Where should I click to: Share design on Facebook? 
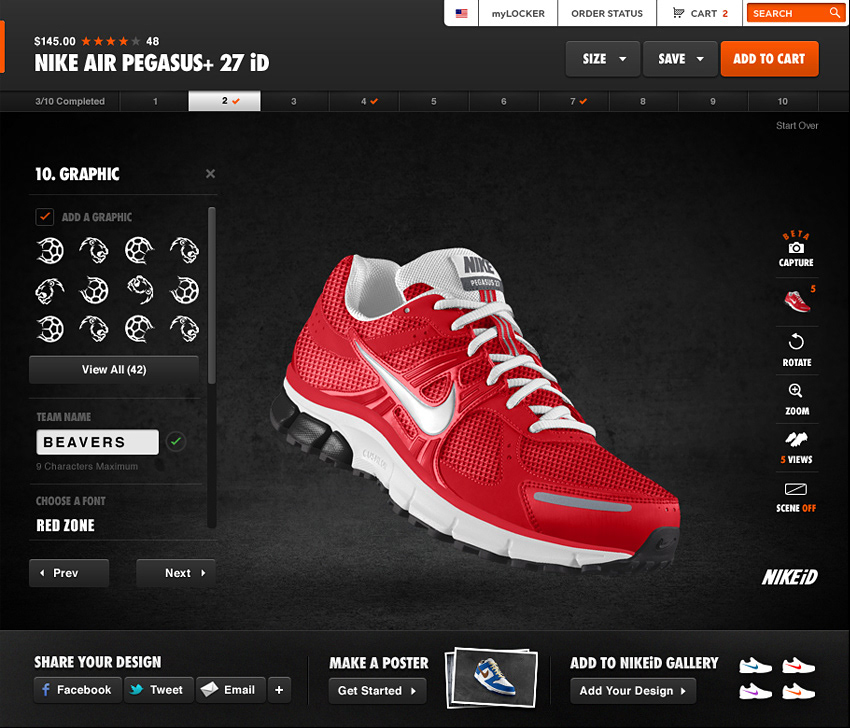point(78,690)
